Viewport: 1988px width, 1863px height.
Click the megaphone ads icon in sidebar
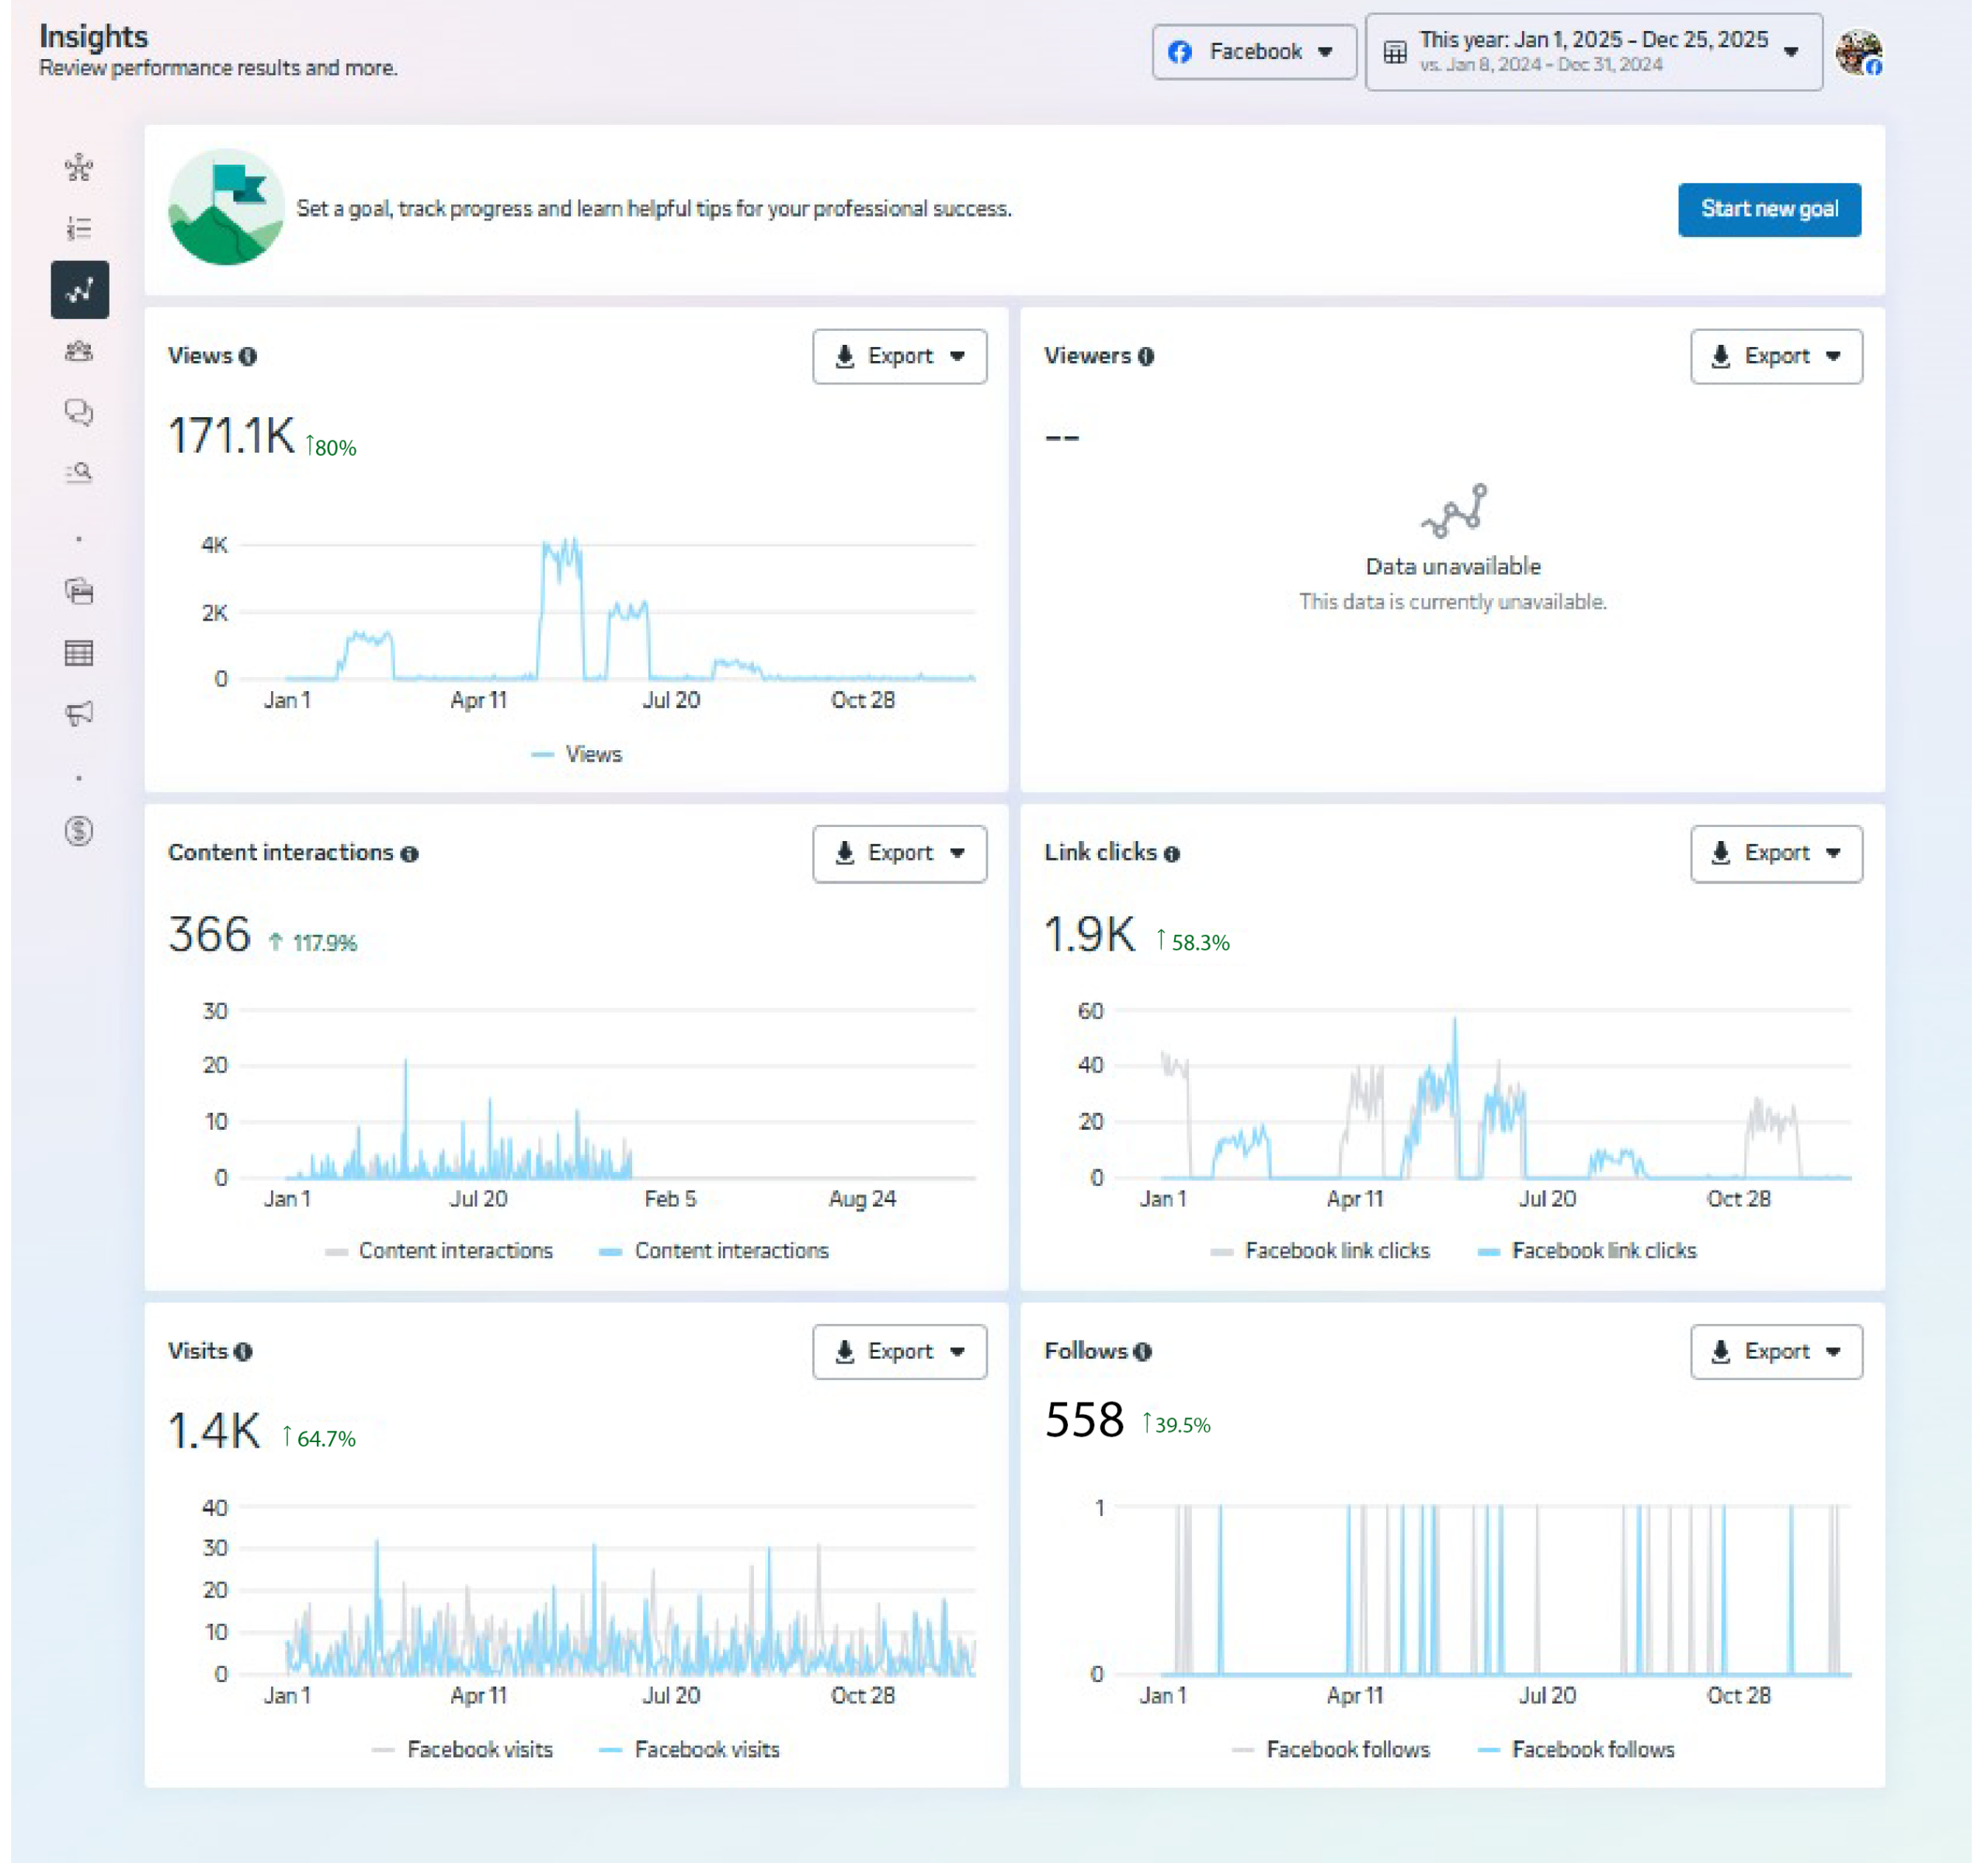click(79, 713)
